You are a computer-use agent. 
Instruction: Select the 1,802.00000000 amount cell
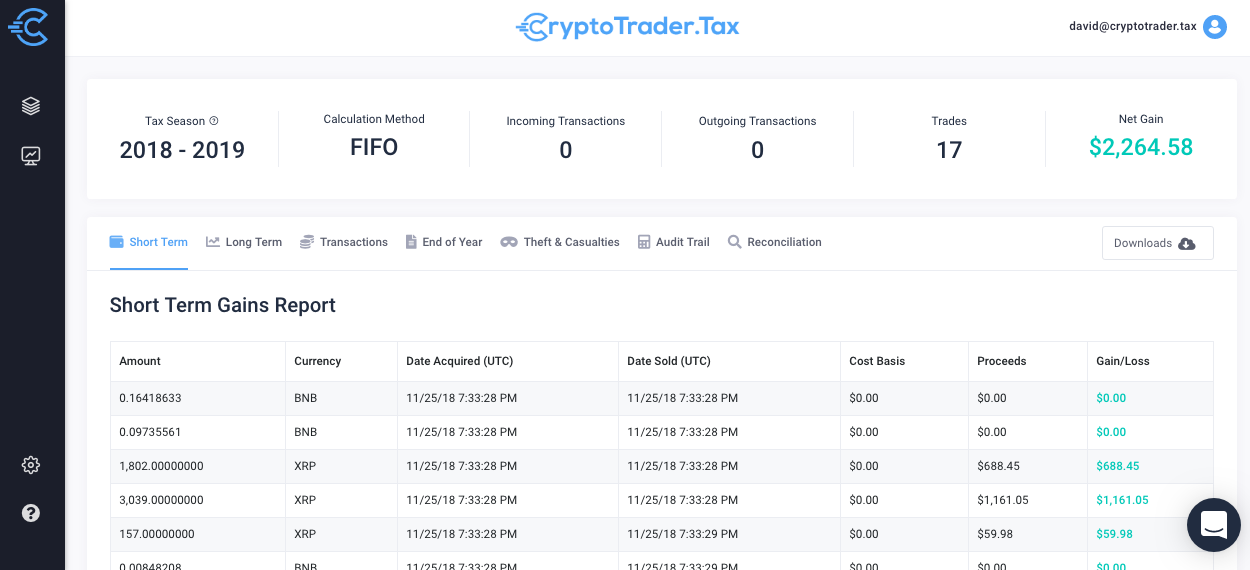click(198, 466)
